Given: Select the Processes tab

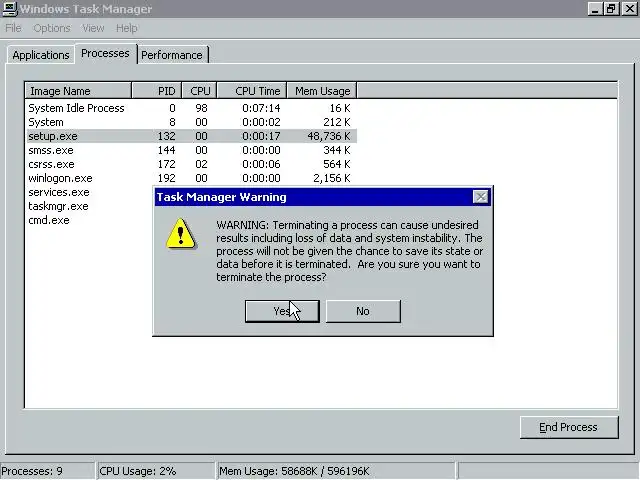Looking at the screenshot, I should tap(105, 53).
